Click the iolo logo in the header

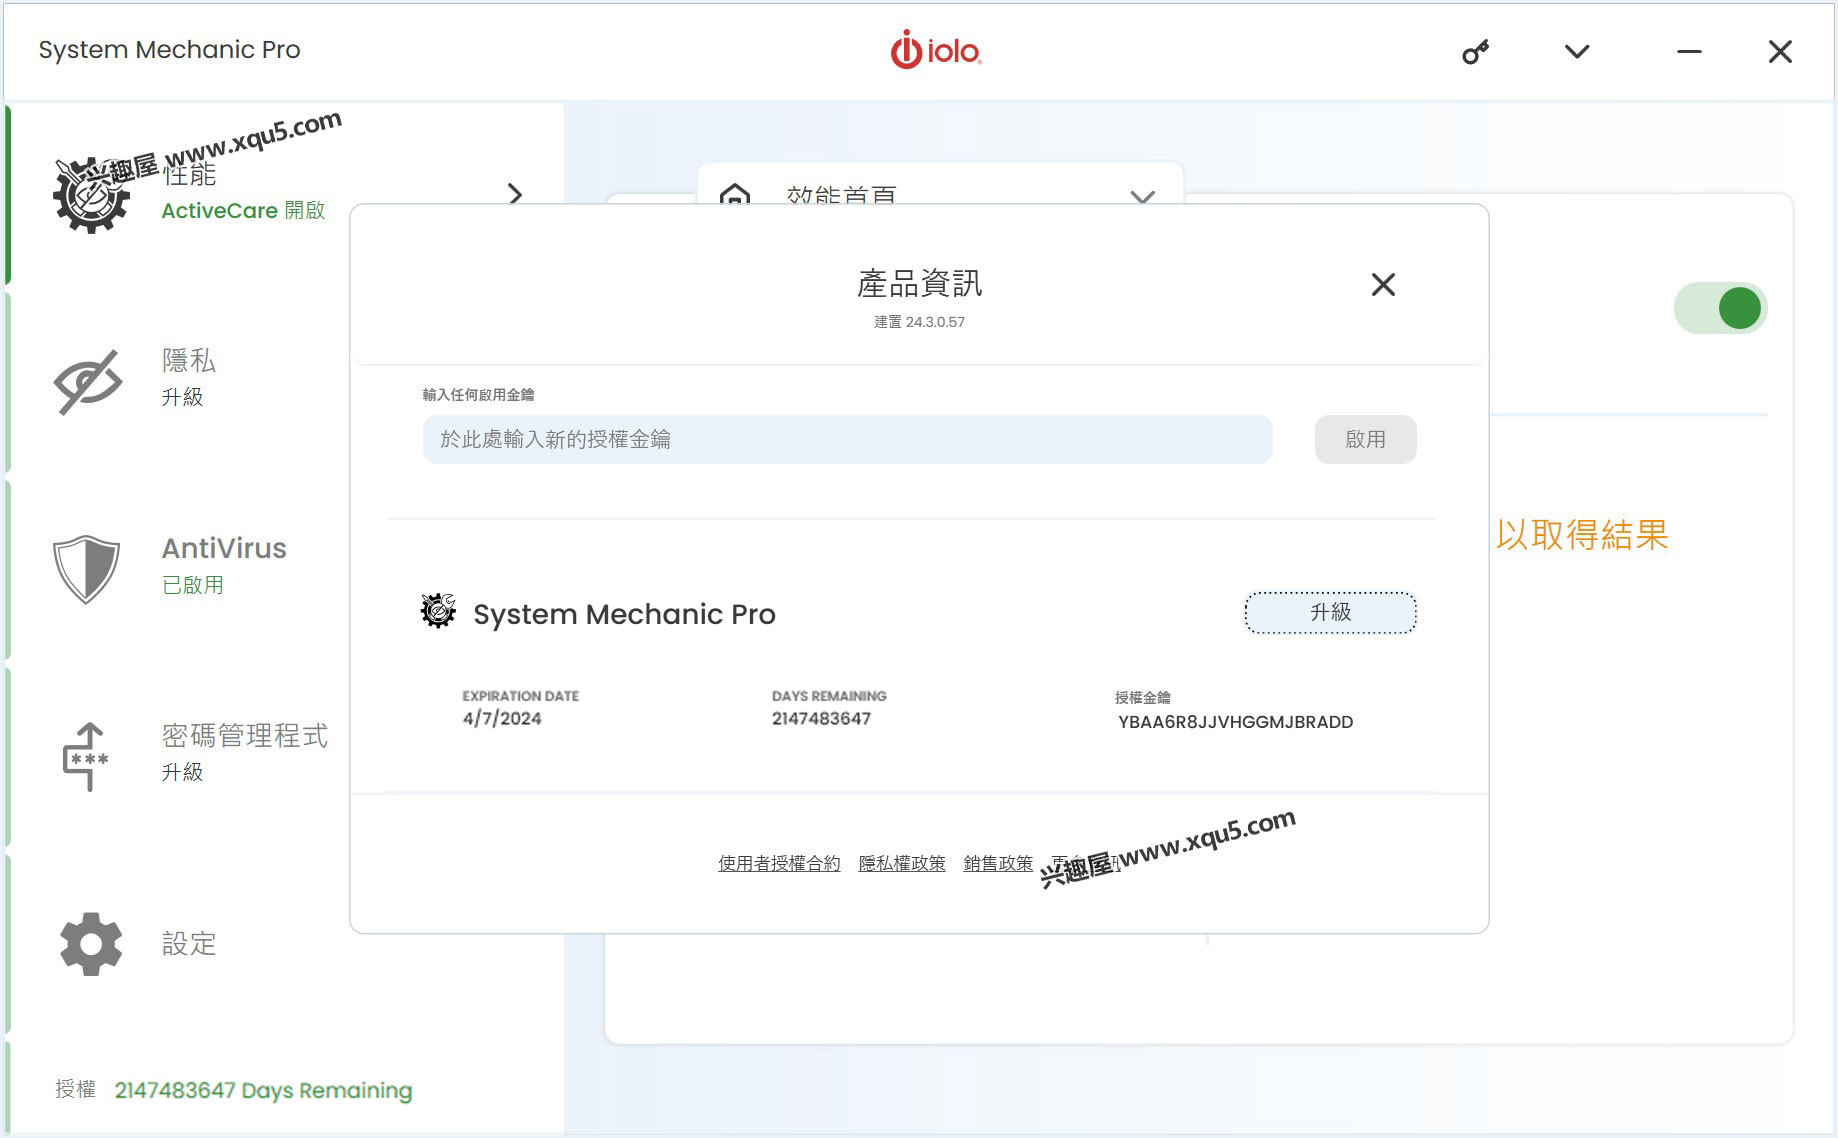(x=936, y=50)
